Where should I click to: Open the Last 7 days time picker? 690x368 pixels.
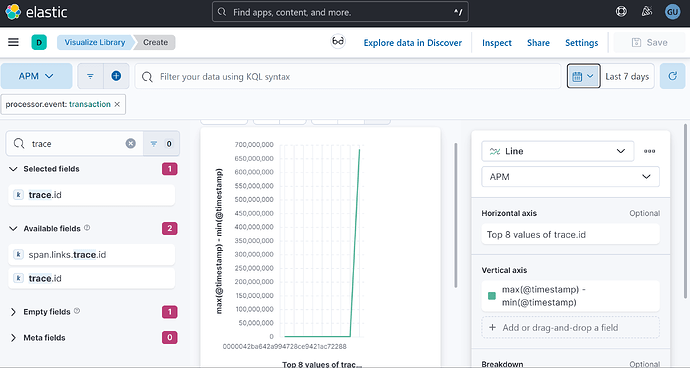click(627, 76)
